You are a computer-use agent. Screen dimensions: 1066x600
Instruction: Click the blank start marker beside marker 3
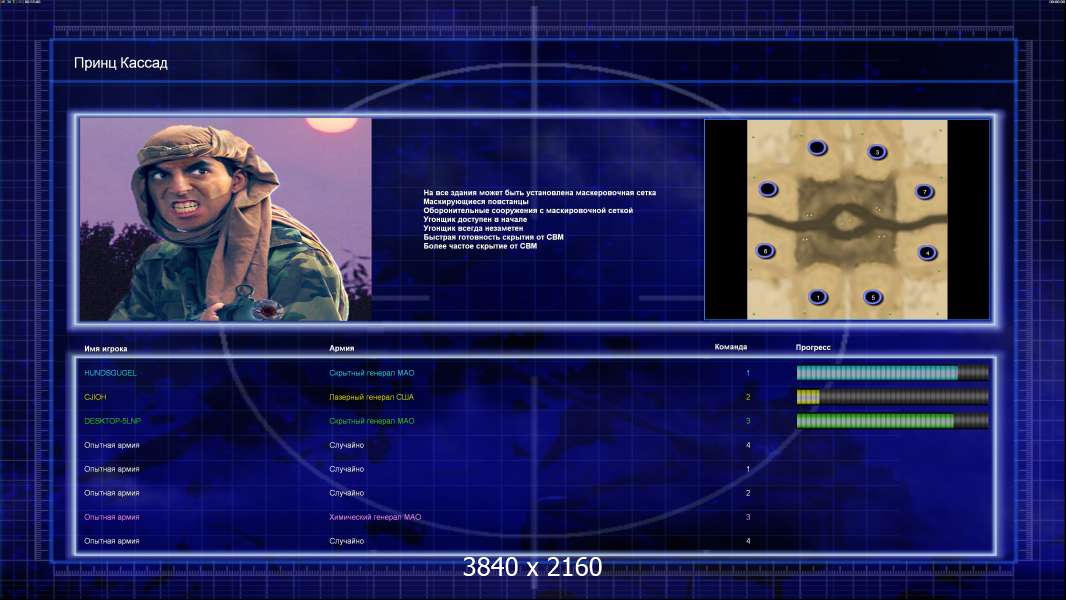(817, 147)
